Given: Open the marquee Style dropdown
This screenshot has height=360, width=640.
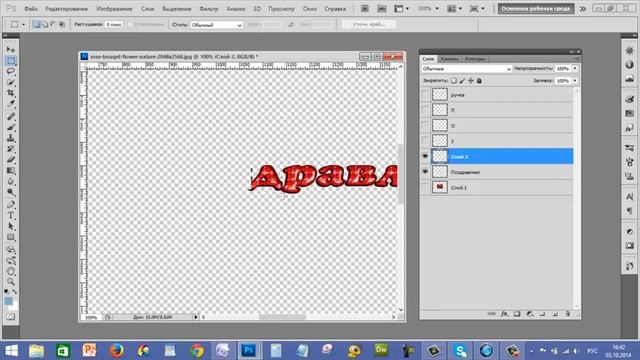Looking at the screenshot, I should pos(216,25).
